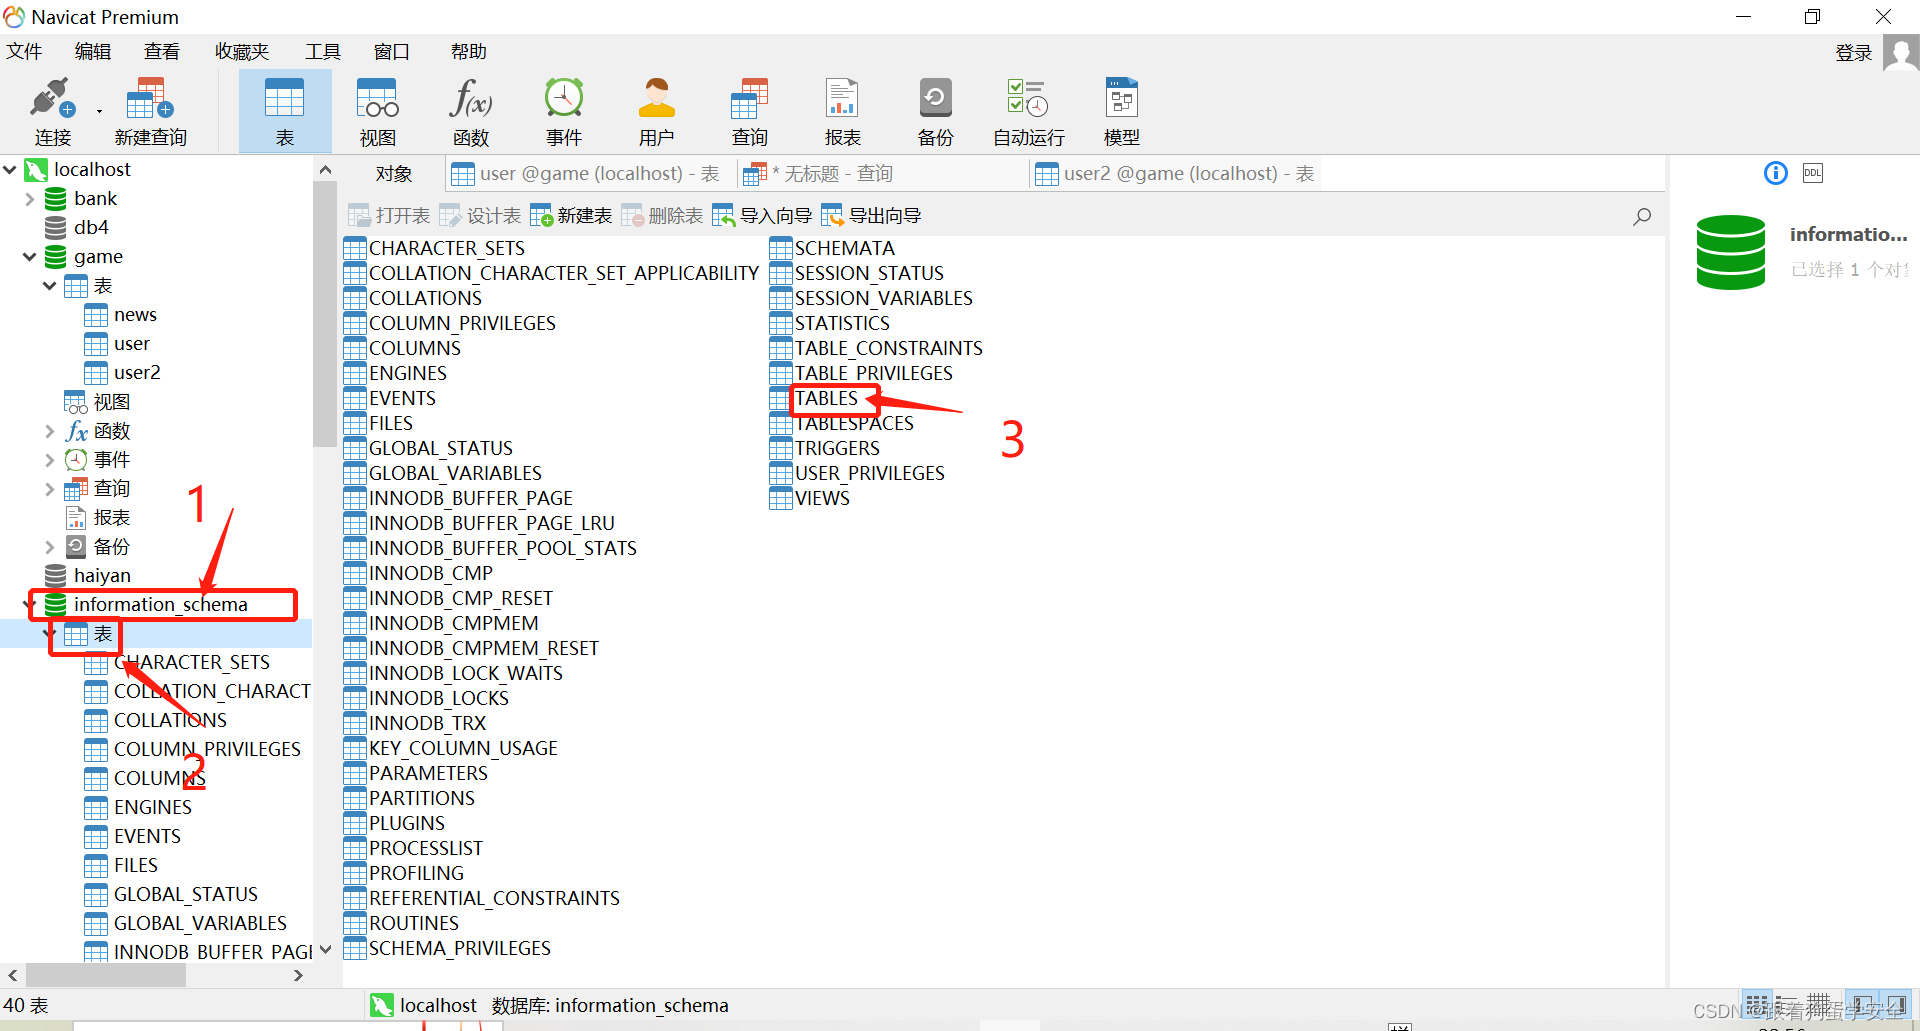Open the 连接 connection toolbar icon
1920x1031 pixels.
pyautogui.click(x=52, y=99)
